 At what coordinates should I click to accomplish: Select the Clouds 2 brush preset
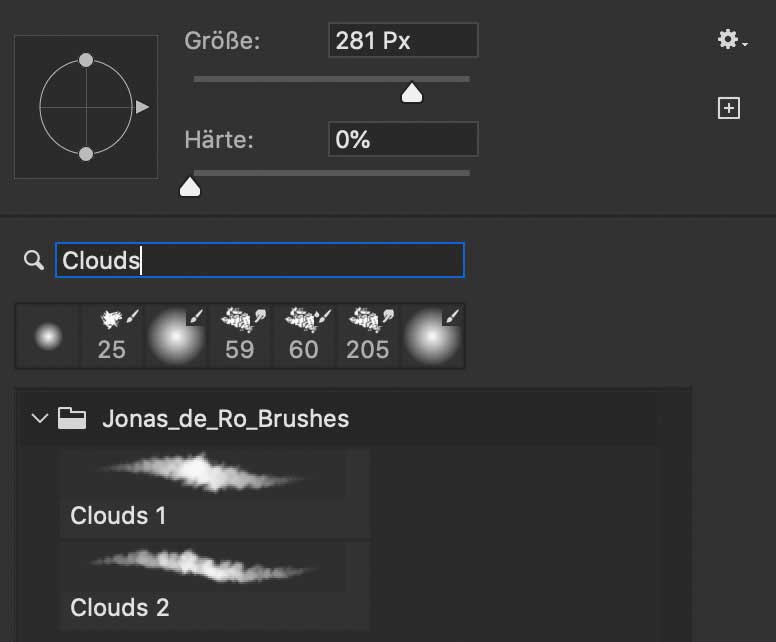[x=215, y=584]
